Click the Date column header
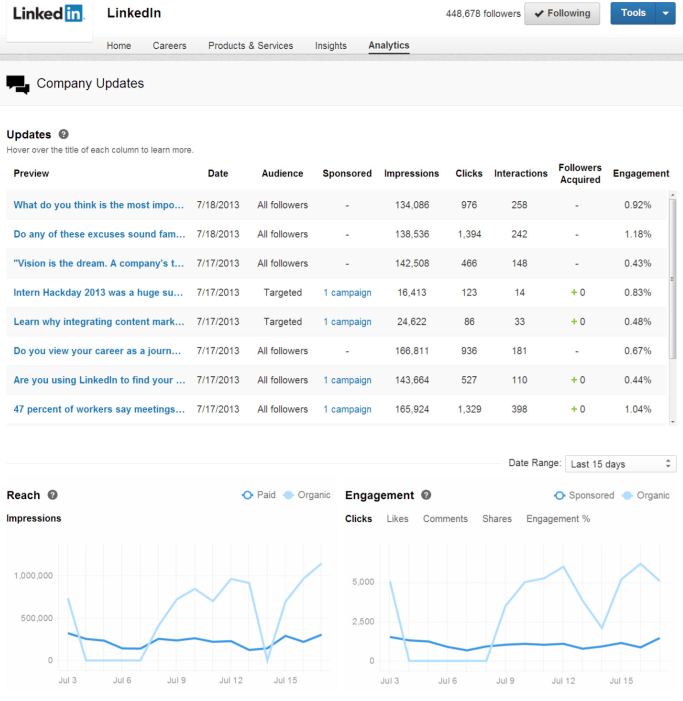Screen dimensions: 683x701 click(218, 173)
